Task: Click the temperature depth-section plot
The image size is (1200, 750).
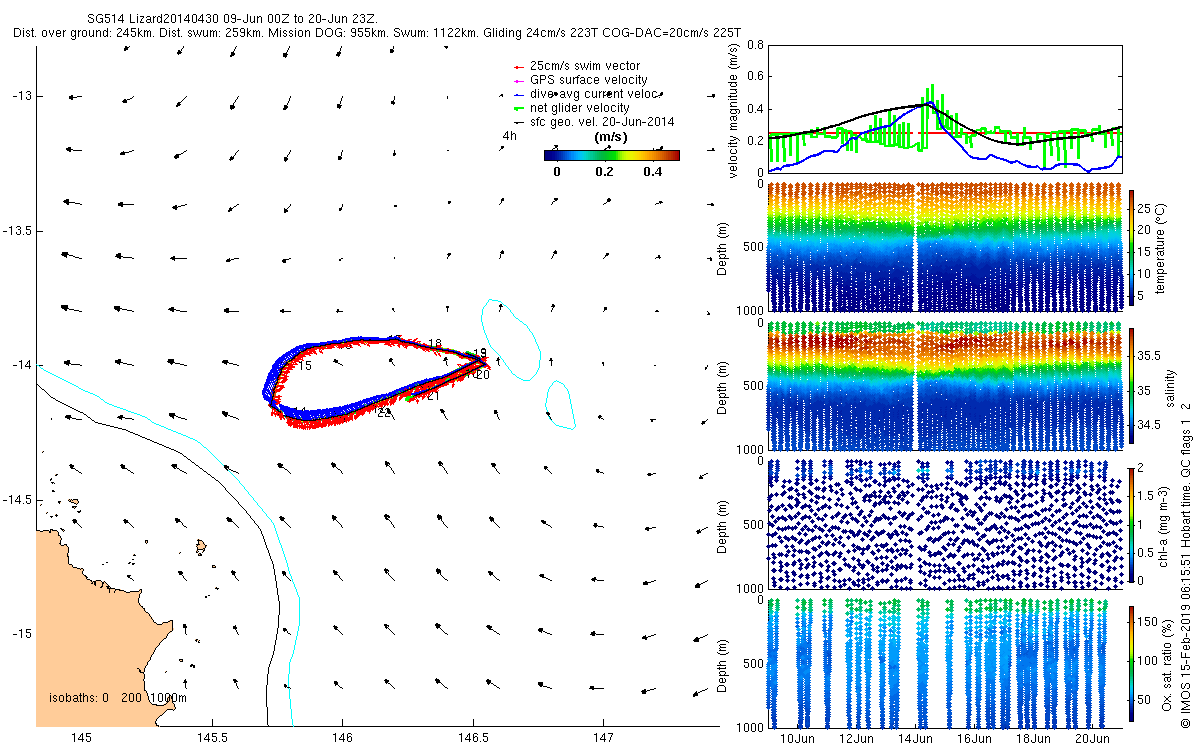Action: coord(944,247)
